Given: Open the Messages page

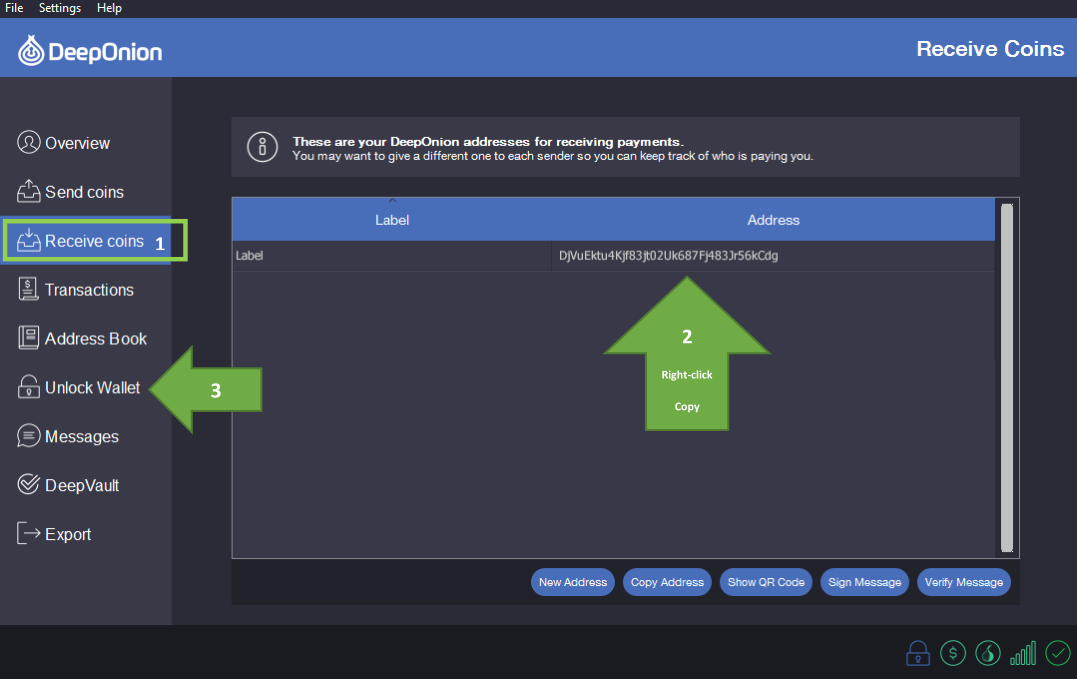Looking at the screenshot, I should tap(81, 437).
